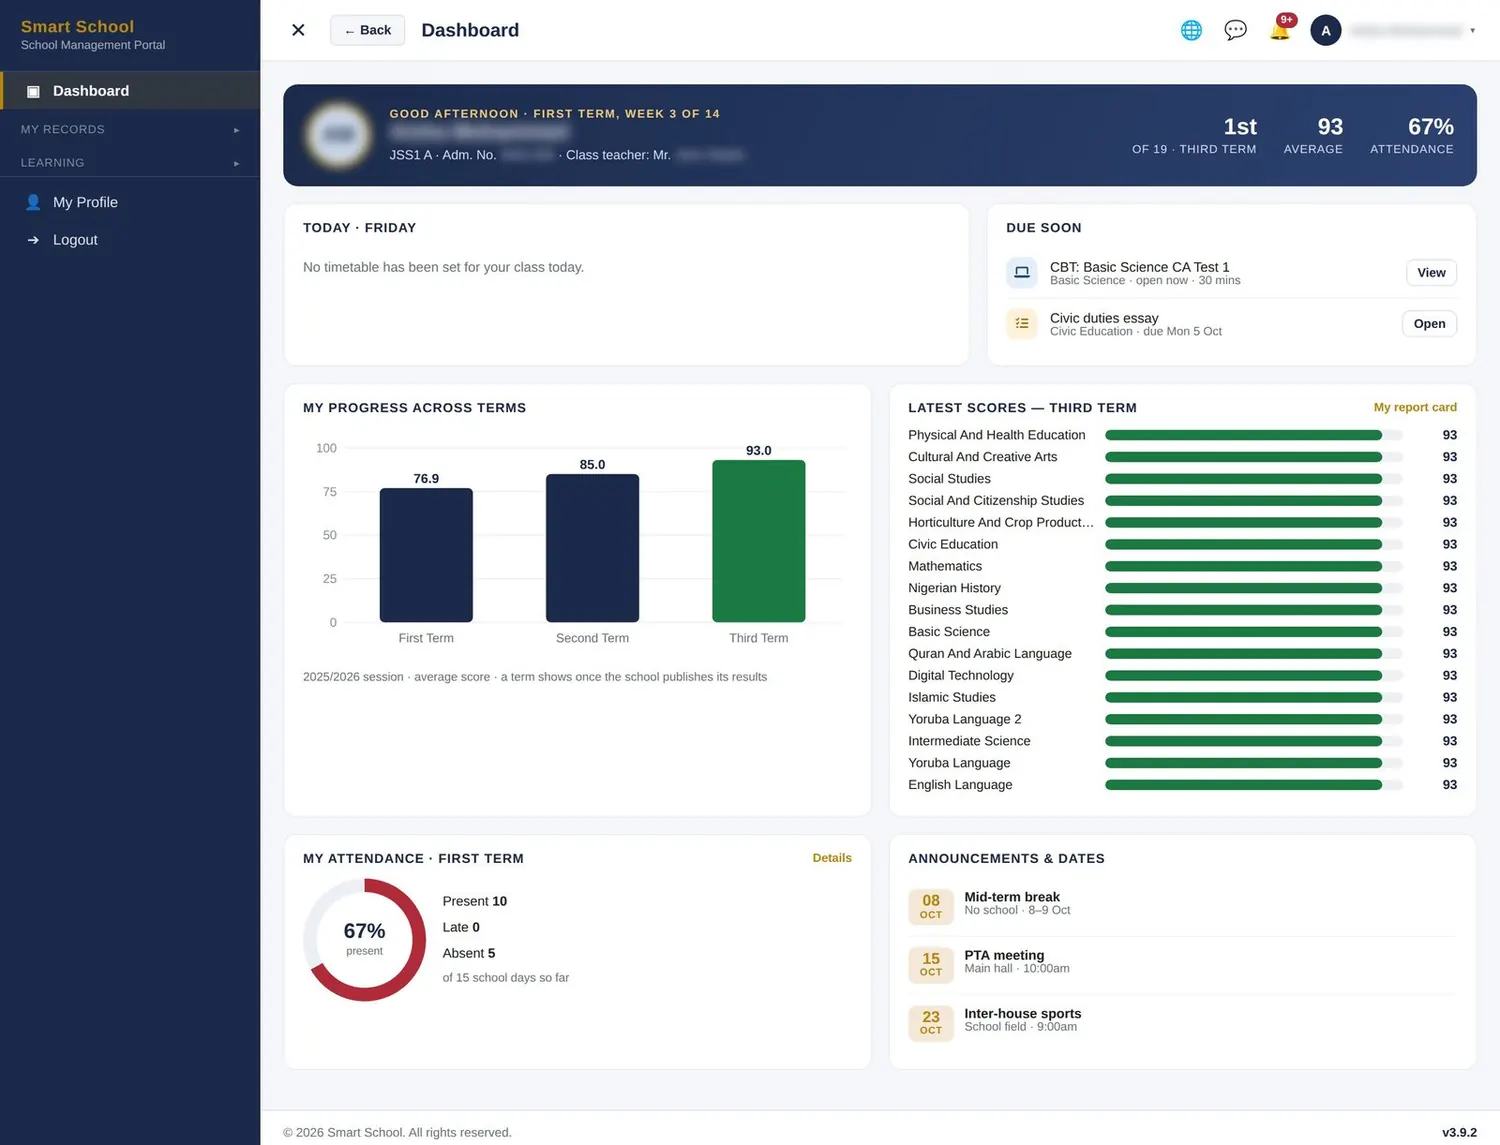Viewport: 1500px width, 1145px height.
Task: Click the 'Present 10' attendance count
Action: point(475,901)
